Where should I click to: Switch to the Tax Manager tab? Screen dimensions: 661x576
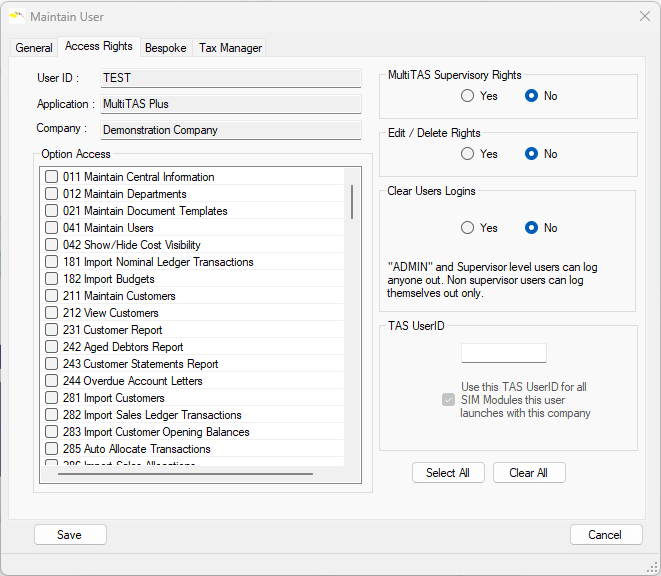click(x=230, y=48)
